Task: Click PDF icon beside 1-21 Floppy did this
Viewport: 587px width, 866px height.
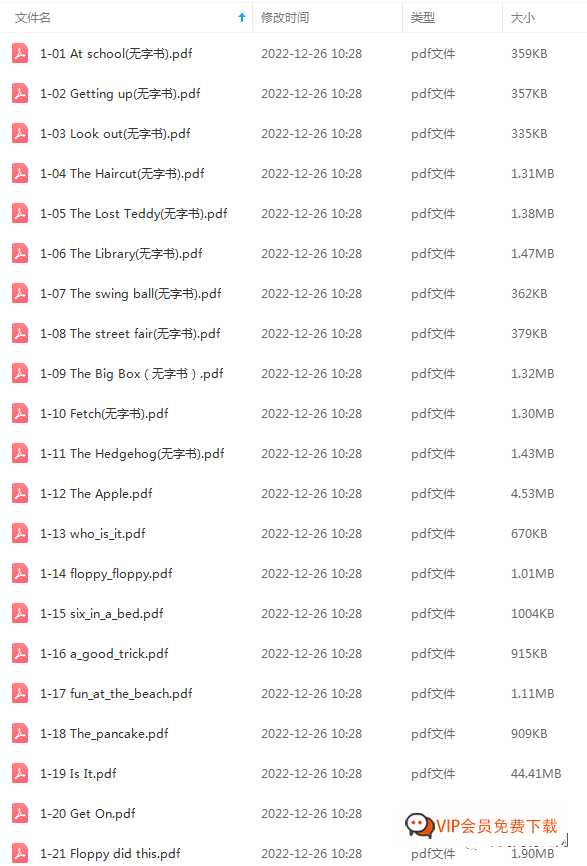Action: (20, 853)
